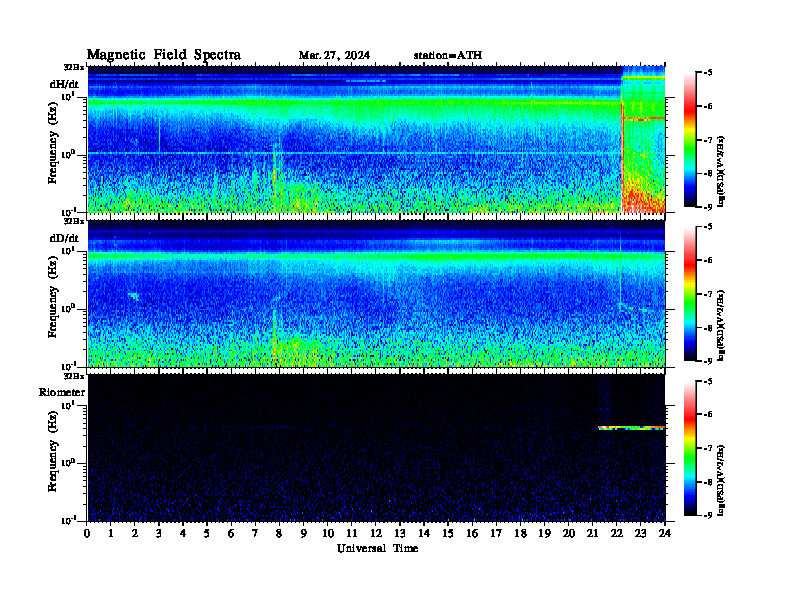792x612 pixels.
Task: Click the 10^1 frequency tick of dD/dt panel
Action: click(69, 250)
